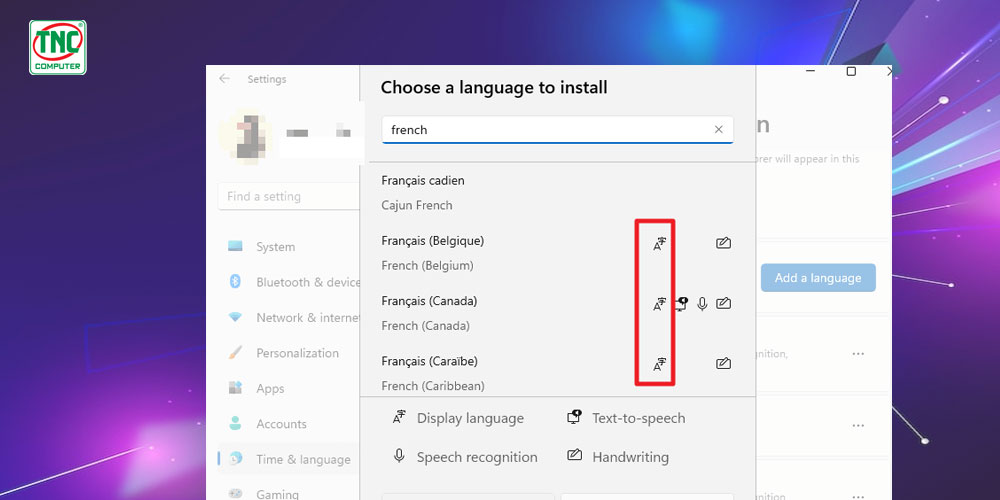This screenshot has height=500, width=1000.
Task: Click display language icon for Français (Caraïbe)
Action: [x=659, y=364]
